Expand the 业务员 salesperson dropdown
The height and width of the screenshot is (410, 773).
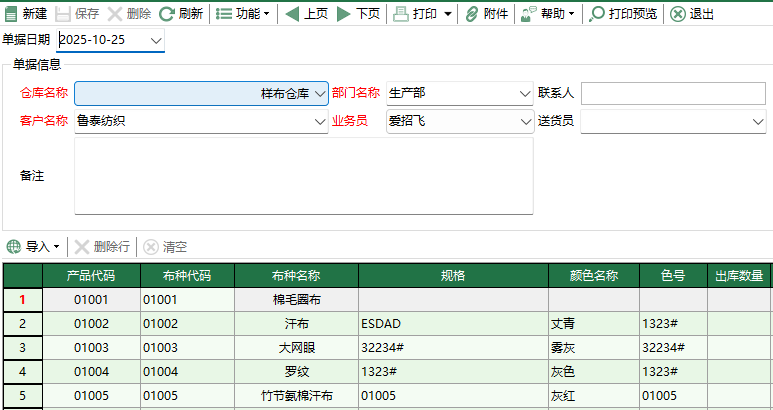pyautogui.click(x=526, y=121)
